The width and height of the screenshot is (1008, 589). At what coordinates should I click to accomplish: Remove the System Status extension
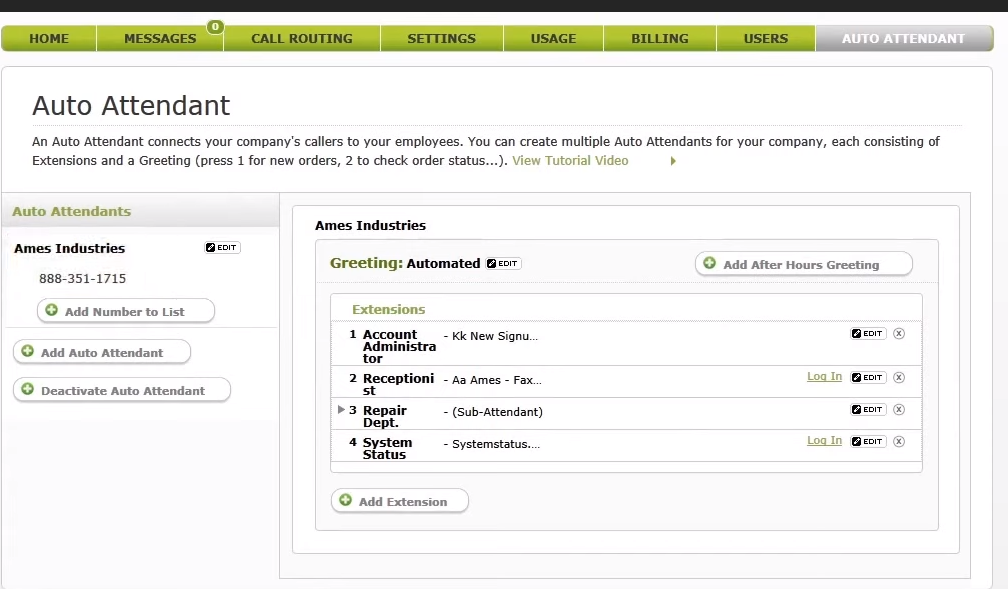899,441
